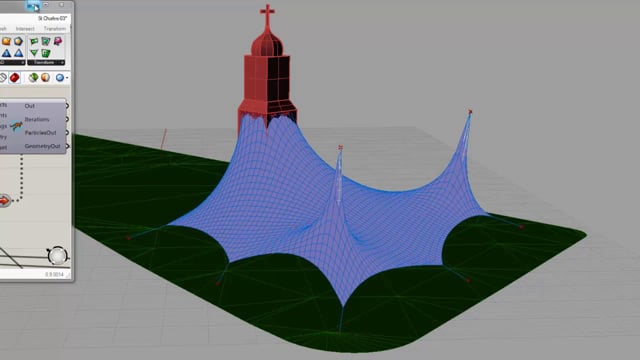This screenshot has height=360, width=640.
Task: Open the dropdown arrow beside the blue sphere
Action: [x=67, y=78]
